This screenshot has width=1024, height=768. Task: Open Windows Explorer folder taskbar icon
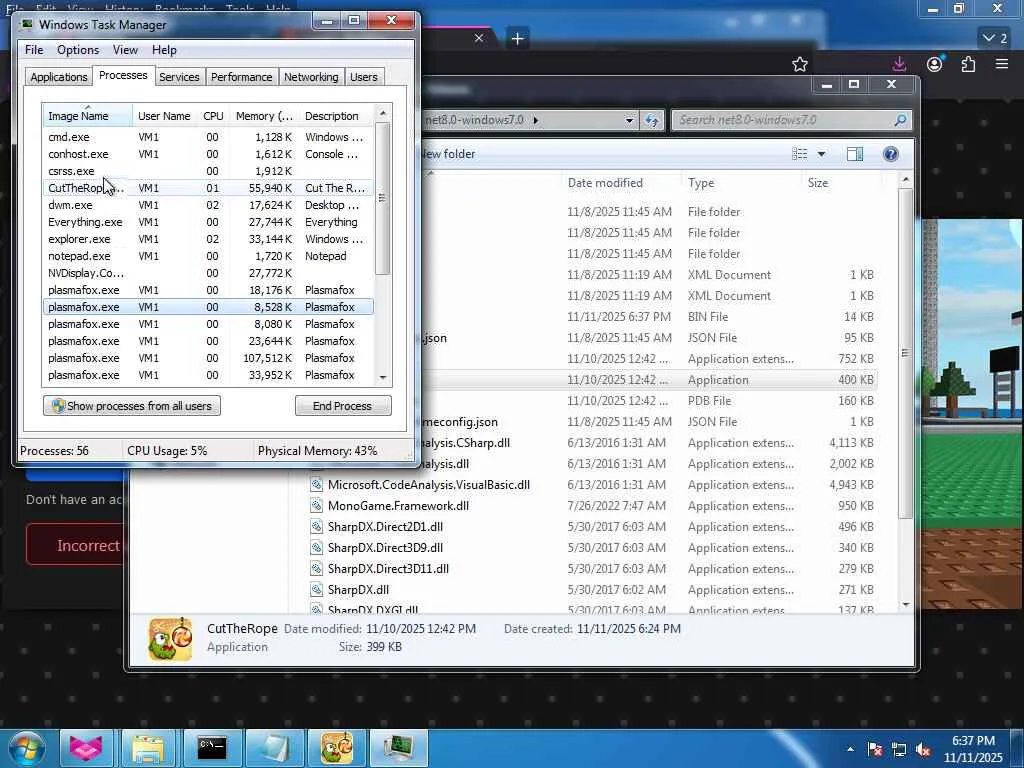pyautogui.click(x=148, y=748)
